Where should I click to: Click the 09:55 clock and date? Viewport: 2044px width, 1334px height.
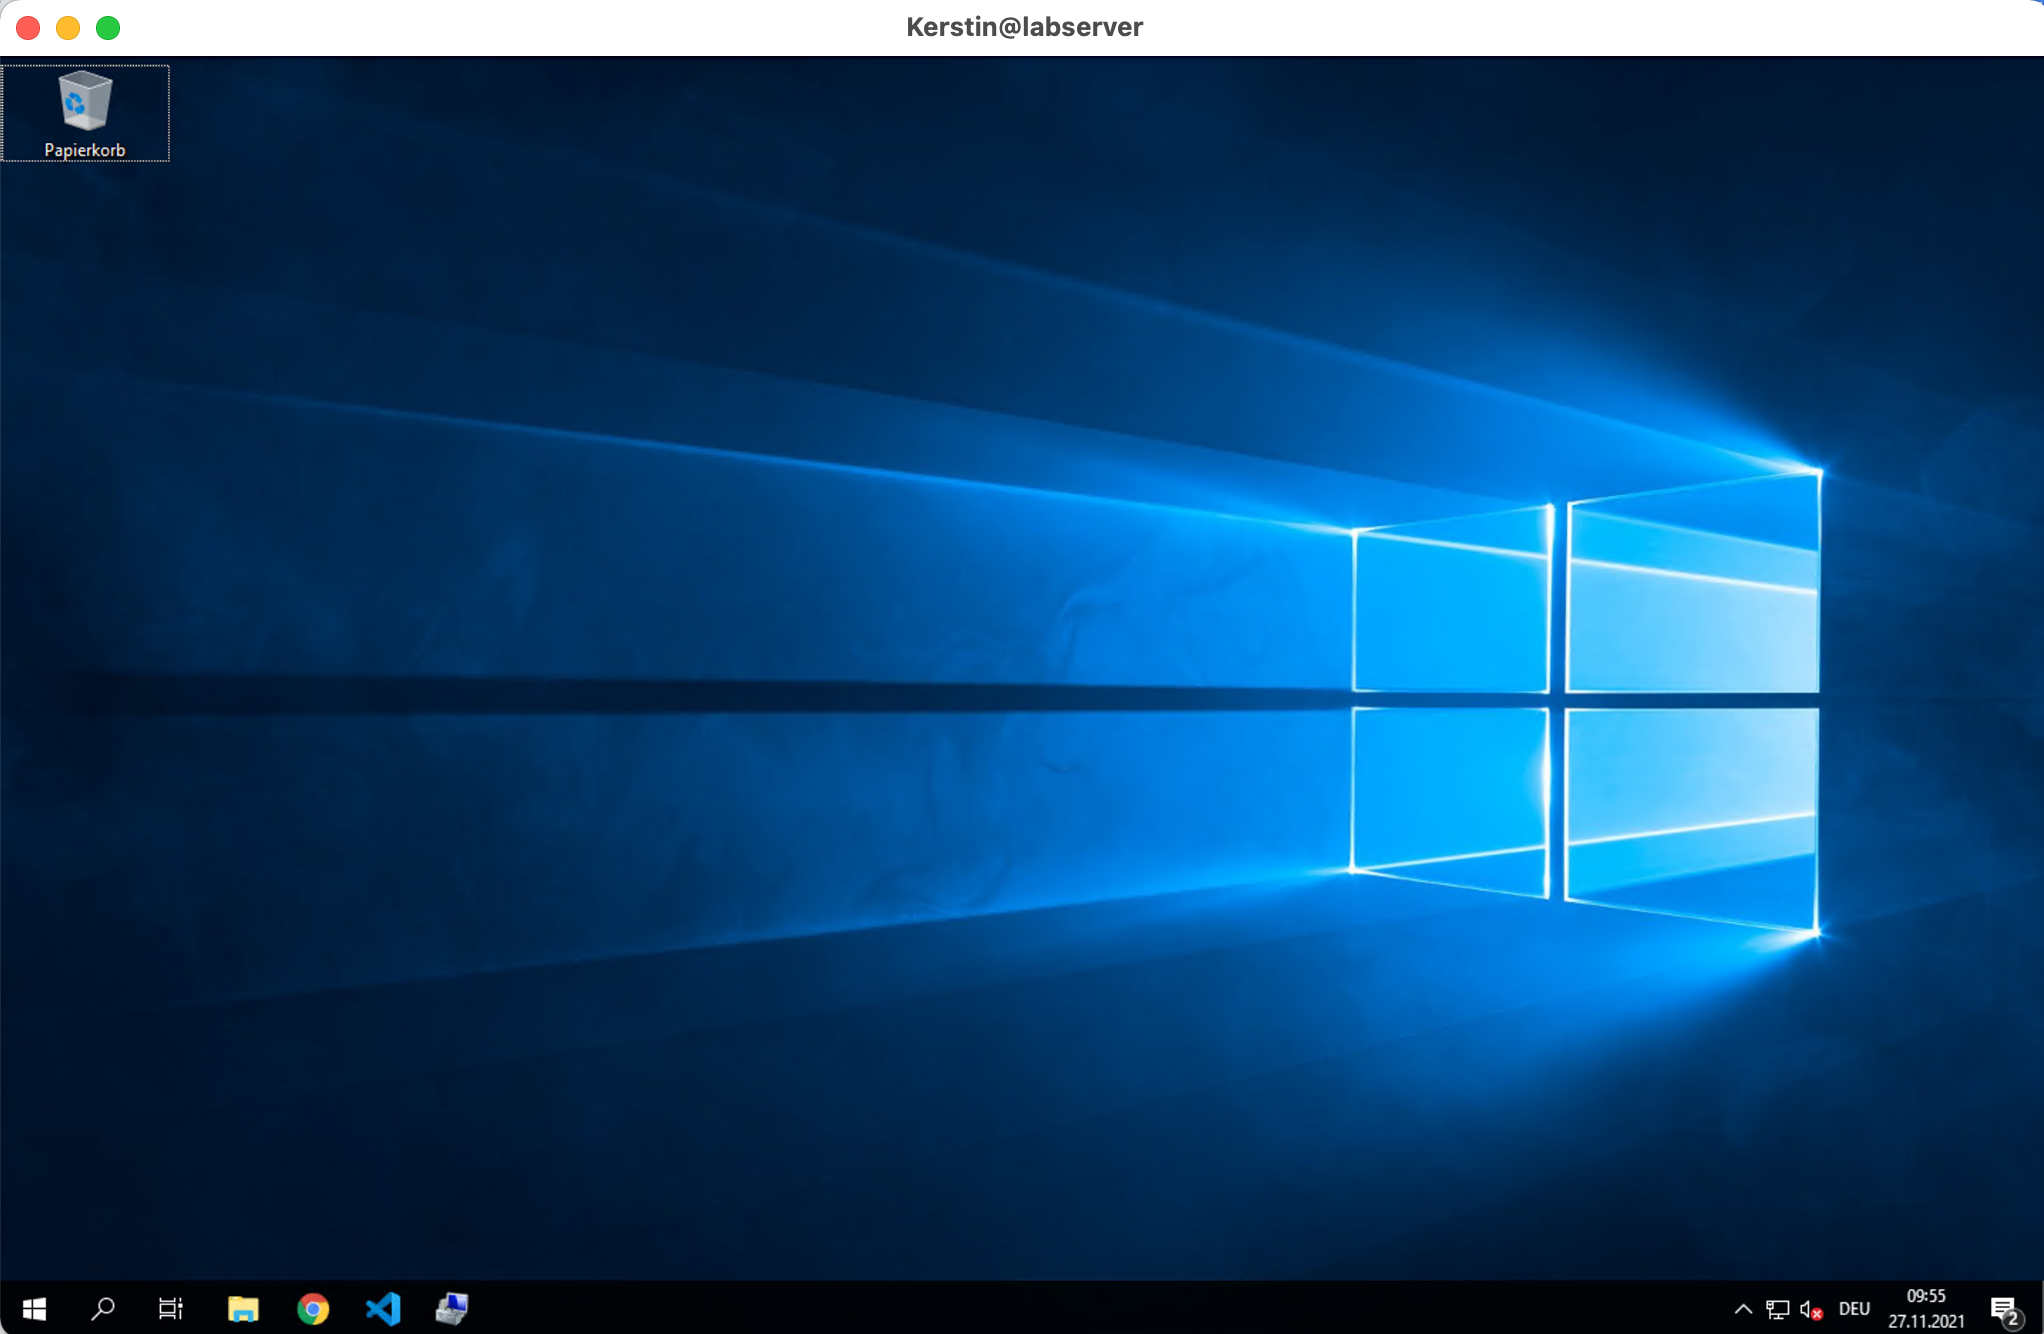coord(1926,1308)
